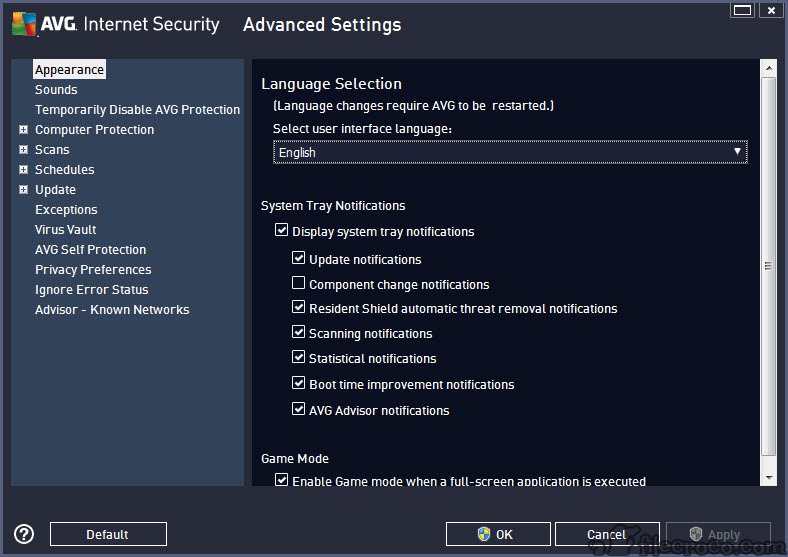The width and height of the screenshot is (788, 557).
Task: Expand the Computer Protection tree node
Action: tap(23, 130)
